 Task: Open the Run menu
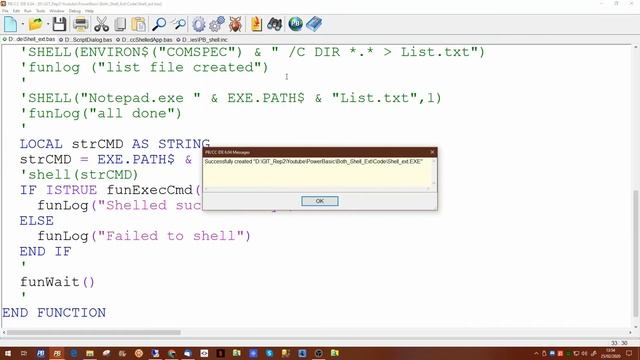click(x=27, y=11)
